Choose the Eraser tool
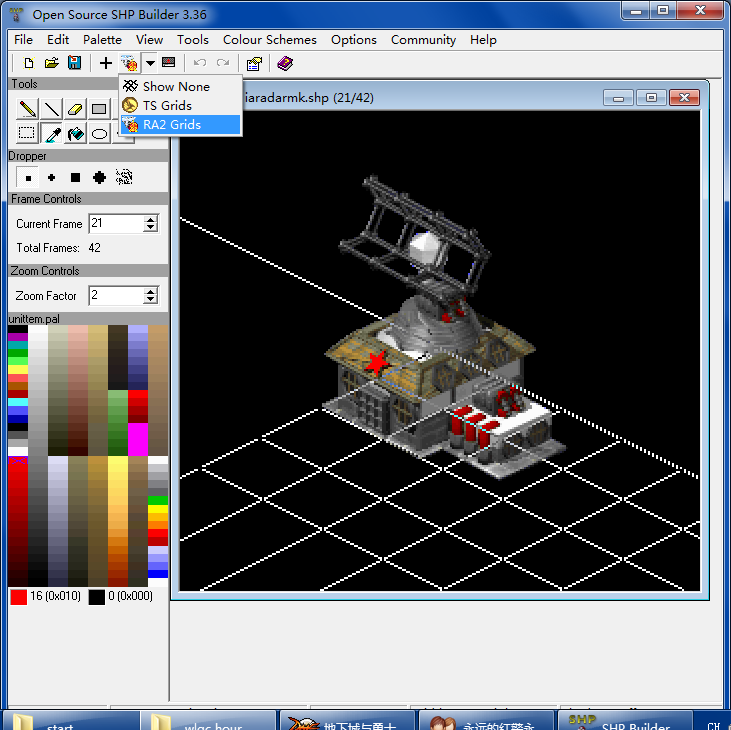Image resolution: width=731 pixels, height=730 pixels. click(x=76, y=109)
